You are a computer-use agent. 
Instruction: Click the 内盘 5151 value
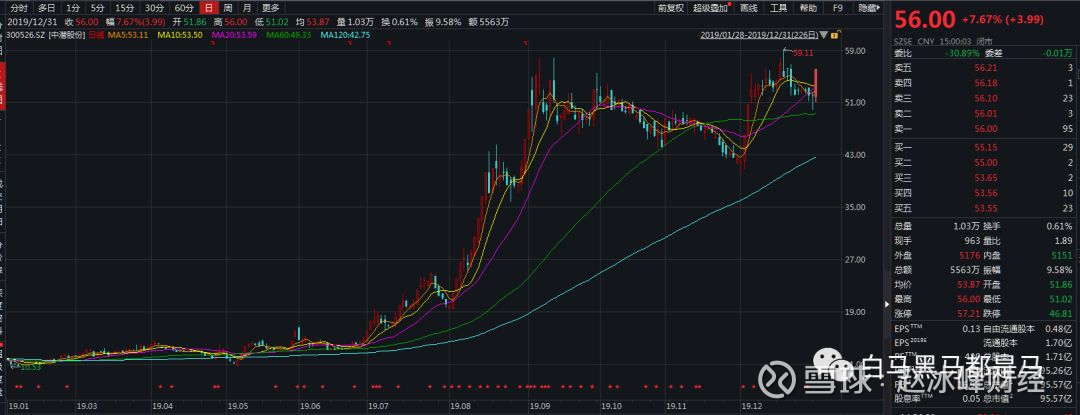point(1062,255)
